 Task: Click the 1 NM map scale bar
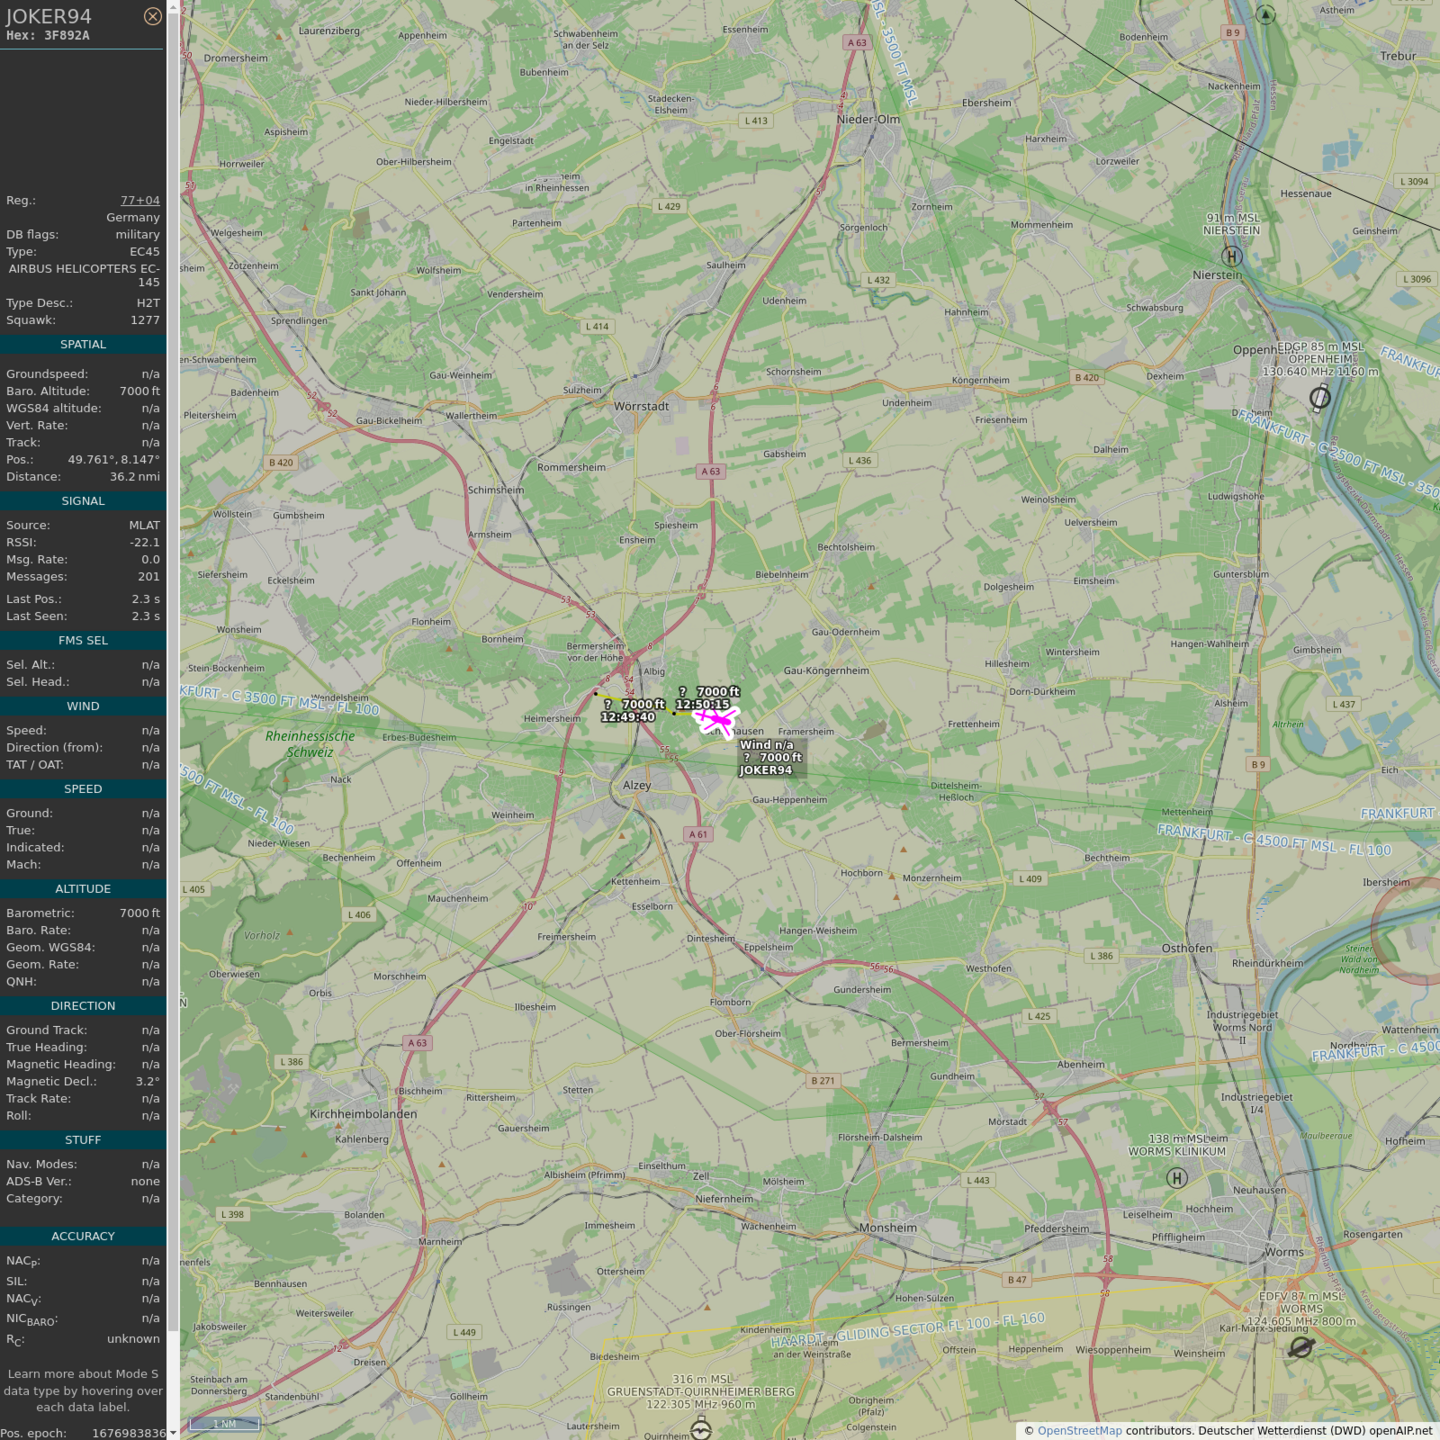pos(225,1424)
